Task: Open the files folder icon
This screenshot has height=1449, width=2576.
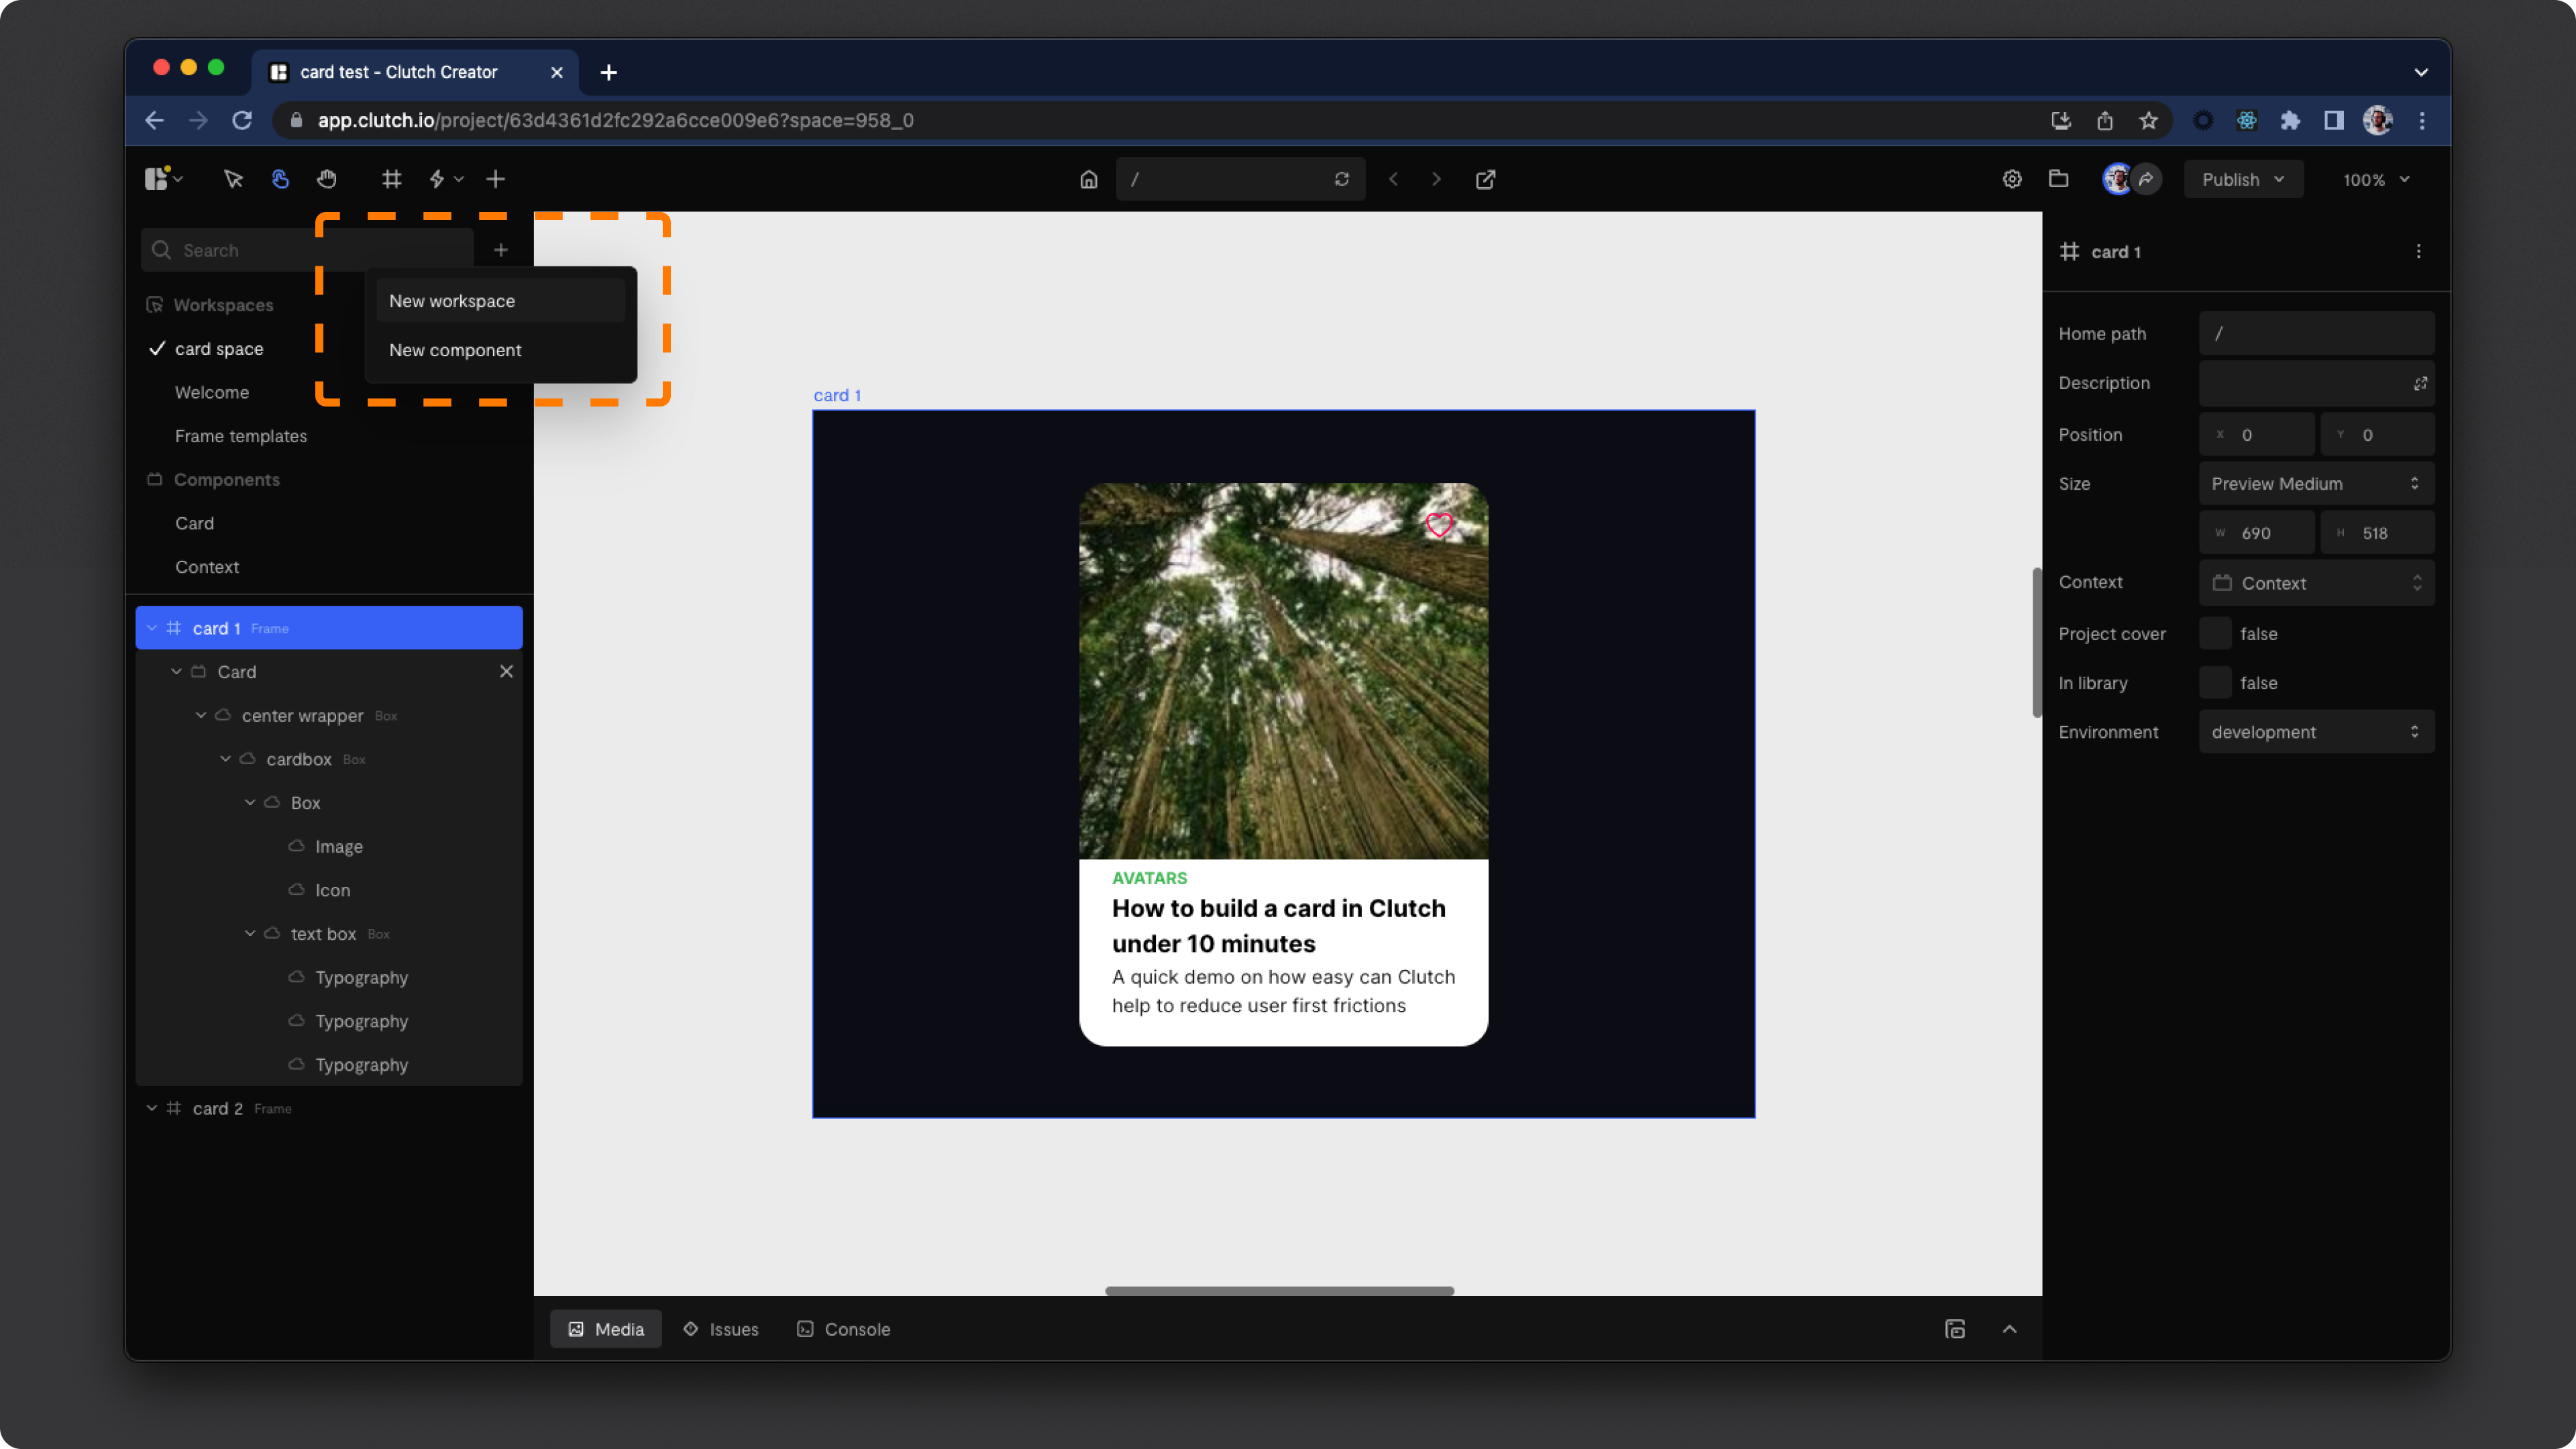Action: pyautogui.click(x=2059, y=179)
